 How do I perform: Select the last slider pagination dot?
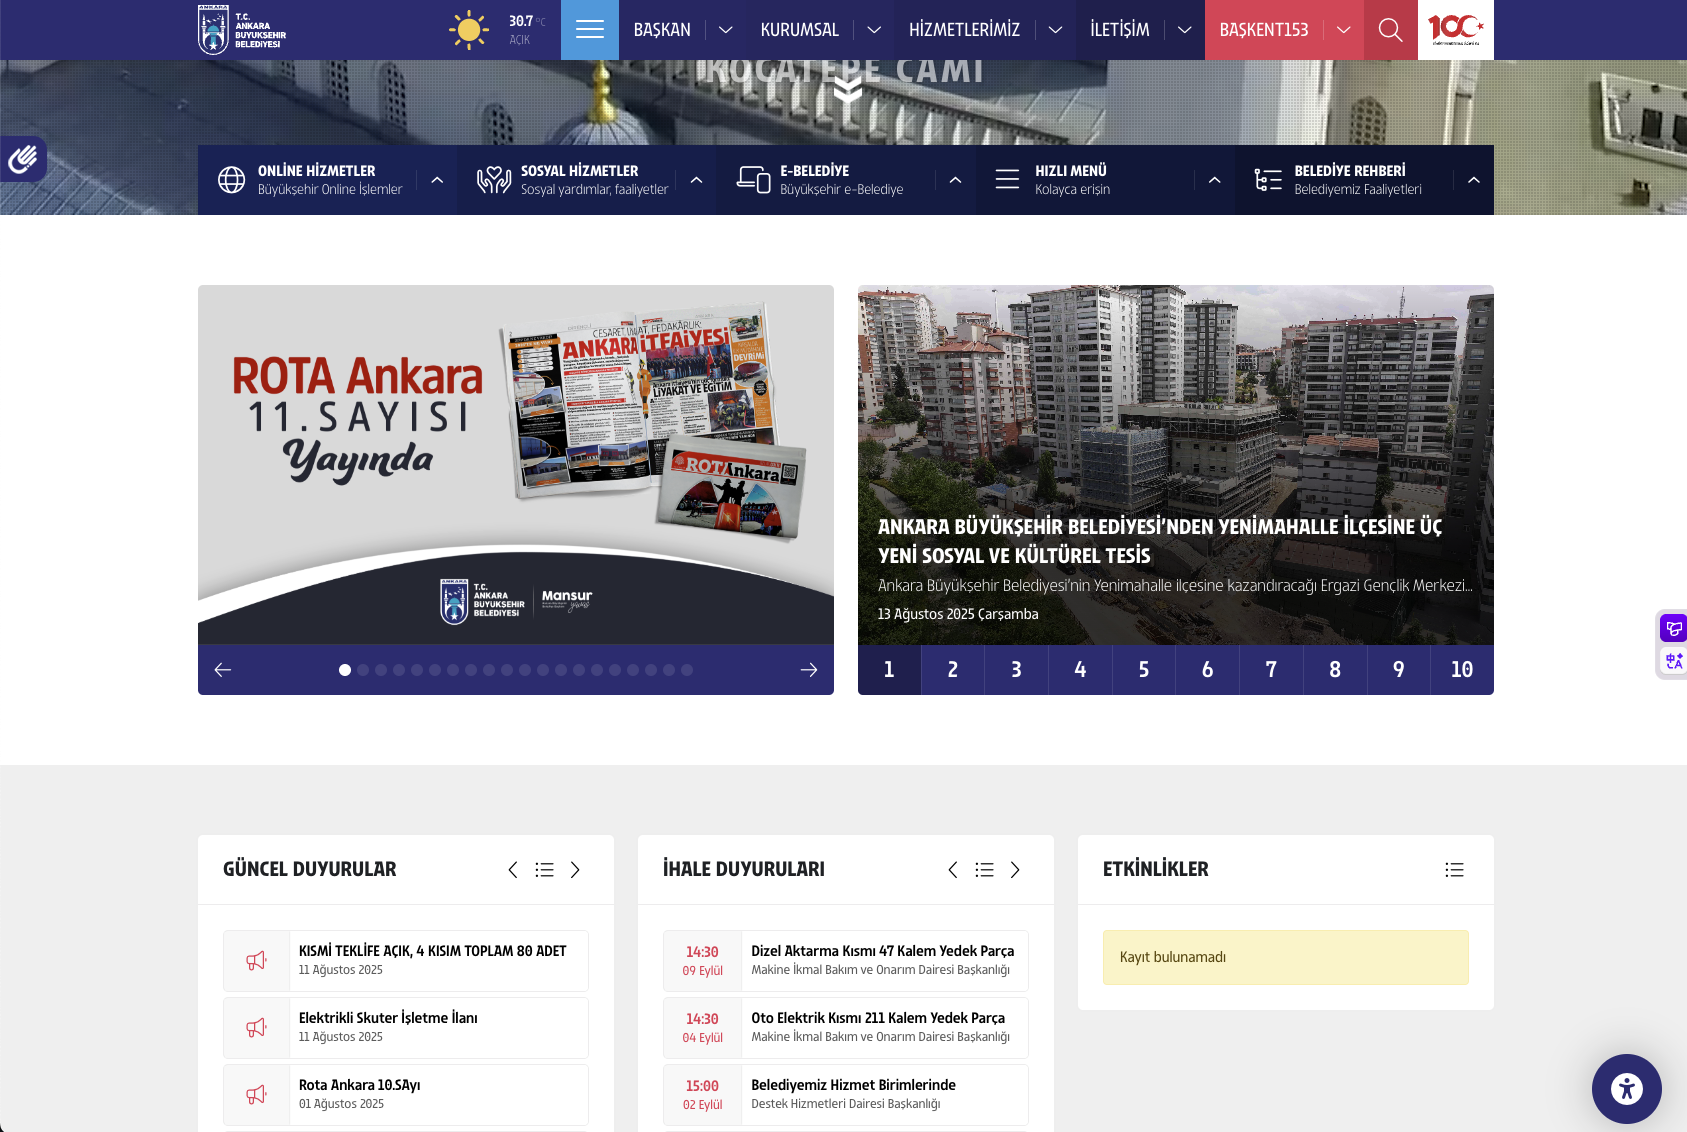687,670
